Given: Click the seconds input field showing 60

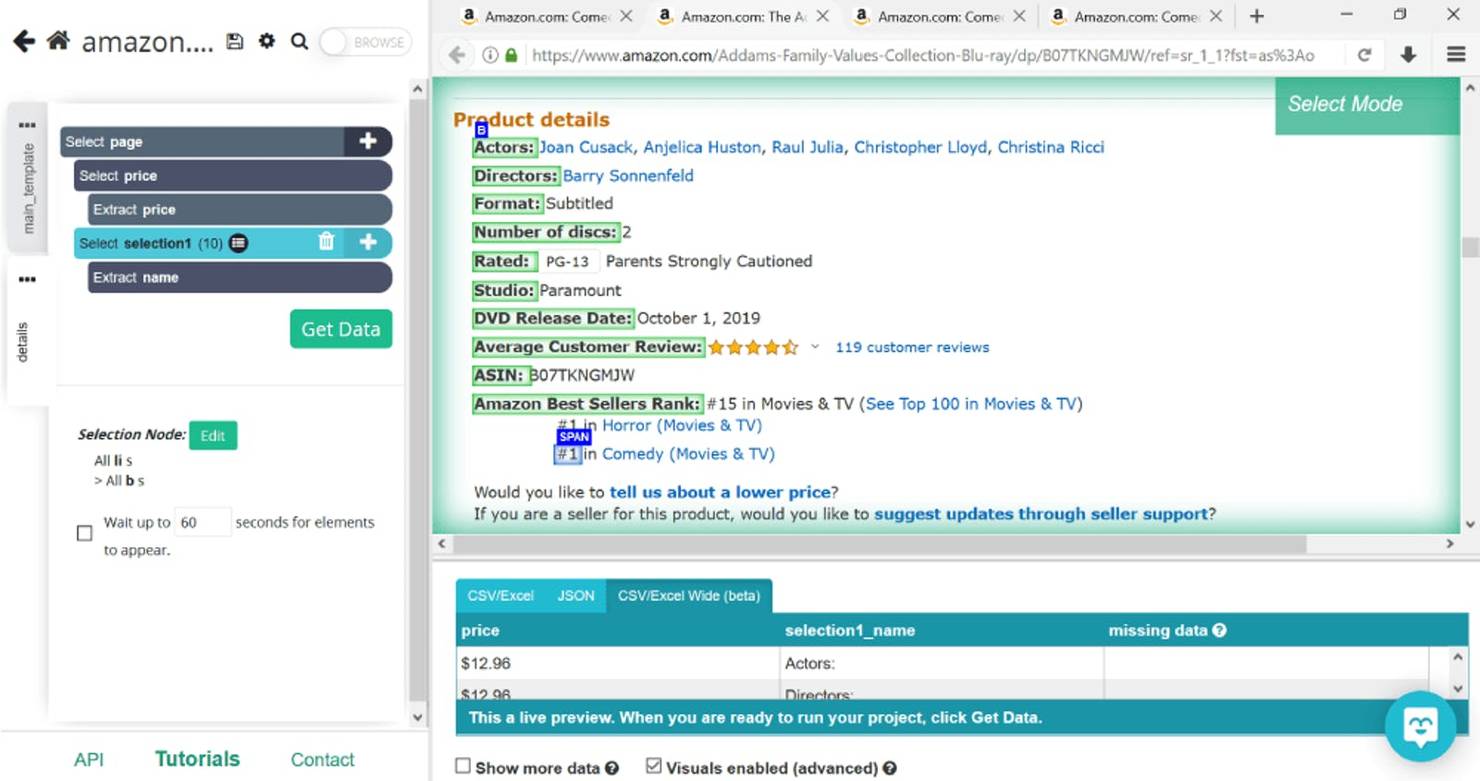Looking at the screenshot, I should pyautogui.click(x=202, y=522).
